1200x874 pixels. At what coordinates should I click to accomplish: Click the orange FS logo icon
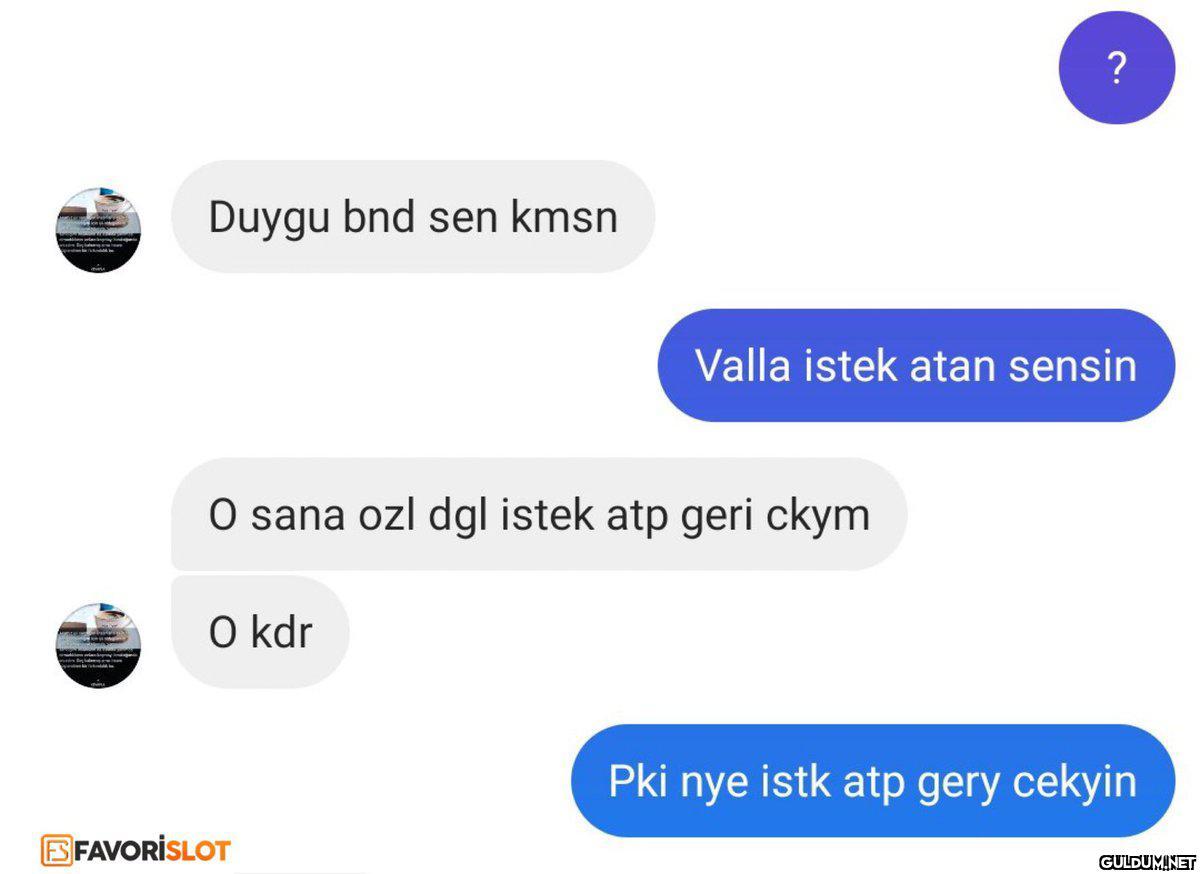point(56,850)
